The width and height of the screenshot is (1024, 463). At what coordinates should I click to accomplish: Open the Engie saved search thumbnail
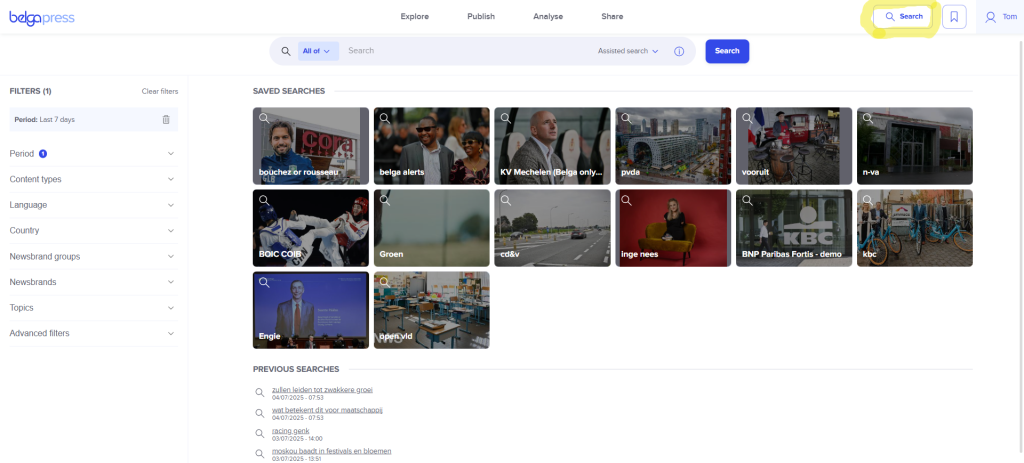click(x=311, y=310)
